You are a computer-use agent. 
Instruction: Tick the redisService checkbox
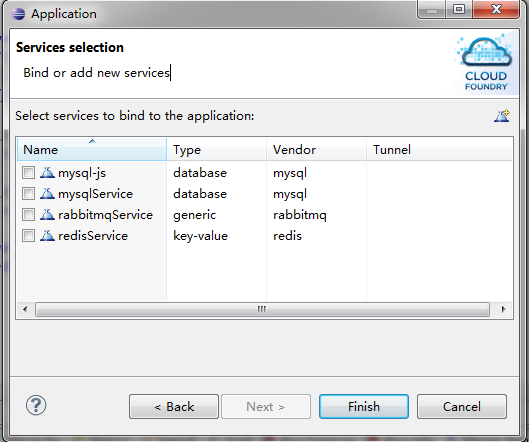(28, 236)
